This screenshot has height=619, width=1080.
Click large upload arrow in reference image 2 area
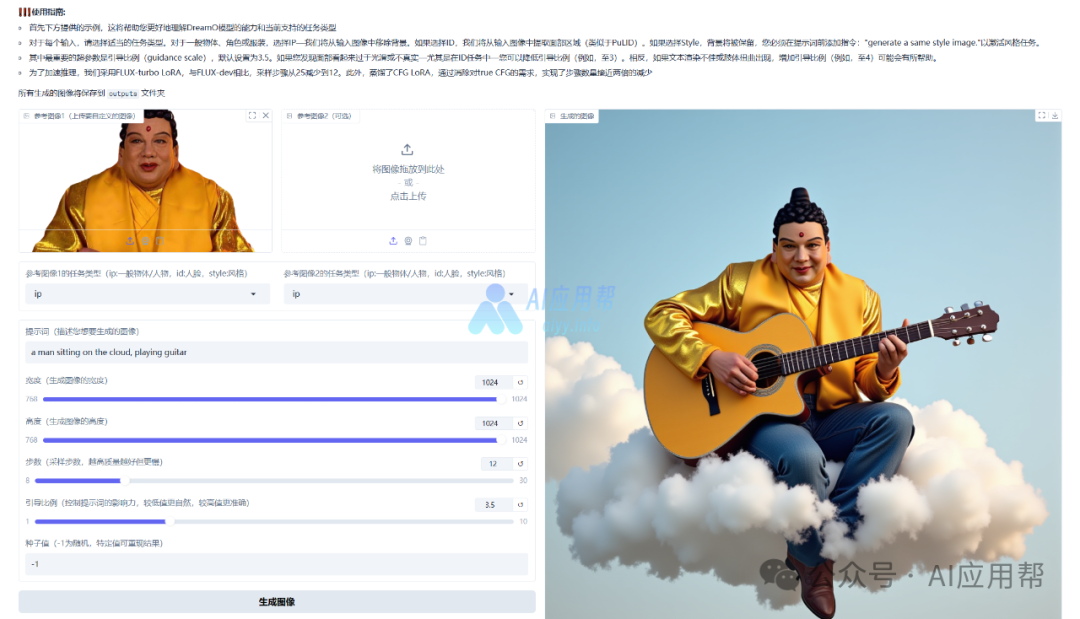point(407,149)
